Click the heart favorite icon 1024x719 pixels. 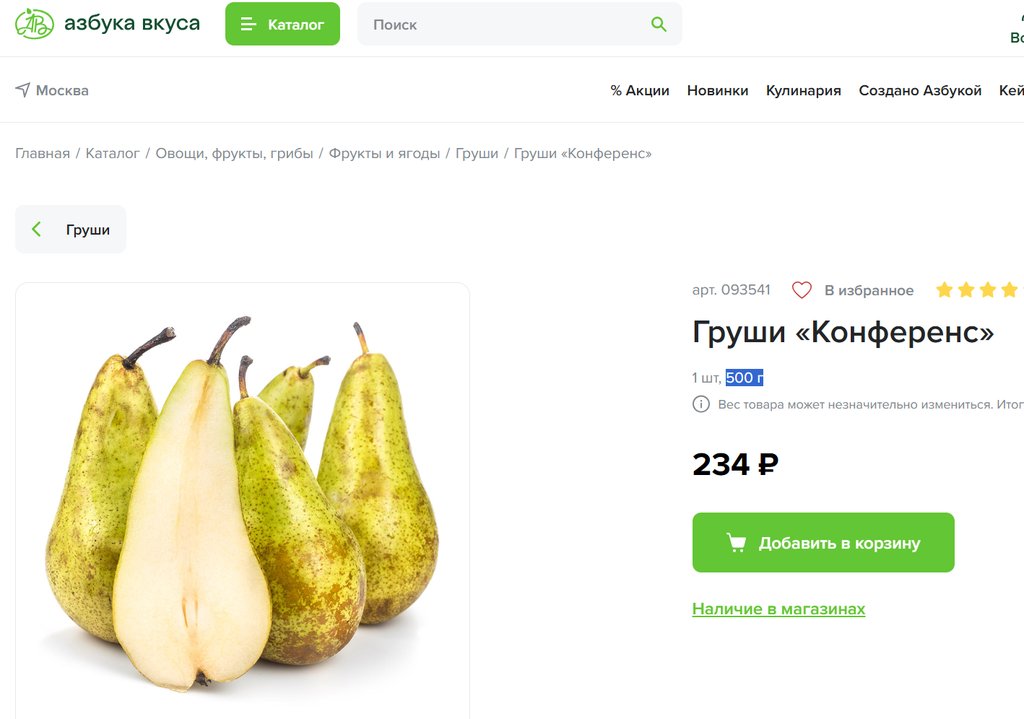pyautogui.click(x=801, y=290)
